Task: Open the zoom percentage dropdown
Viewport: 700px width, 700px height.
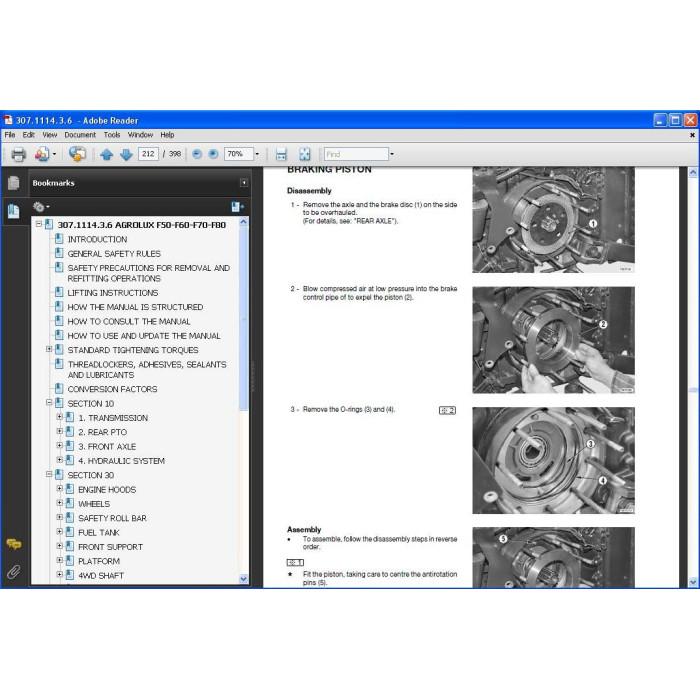Action: (x=257, y=154)
